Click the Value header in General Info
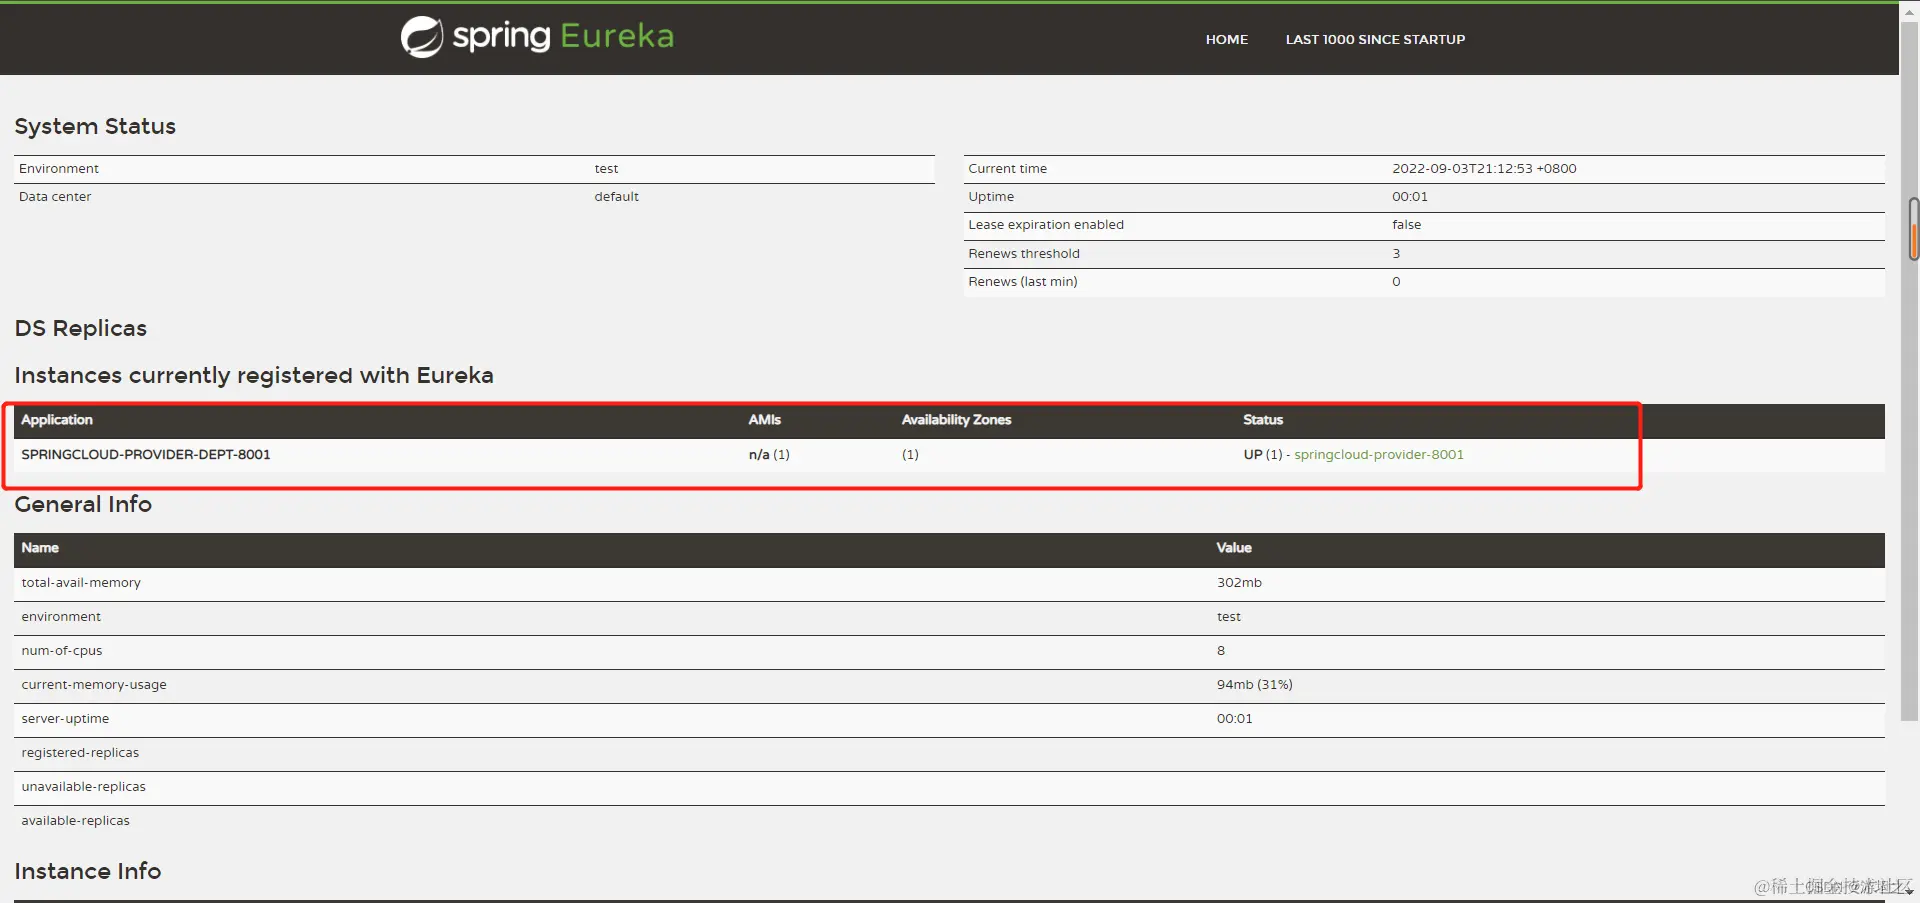Image resolution: width=1920 pixels, height=903 pixels. click(x=1234, y=548)
